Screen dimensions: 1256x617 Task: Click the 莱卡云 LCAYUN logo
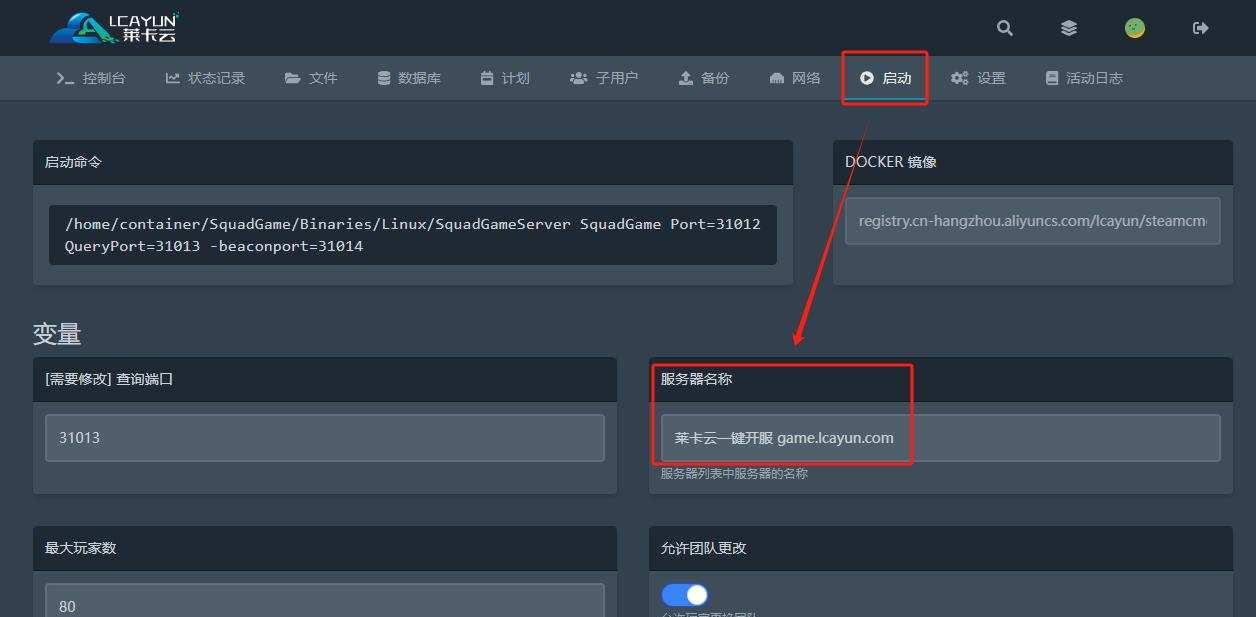(x=114, y=28)
